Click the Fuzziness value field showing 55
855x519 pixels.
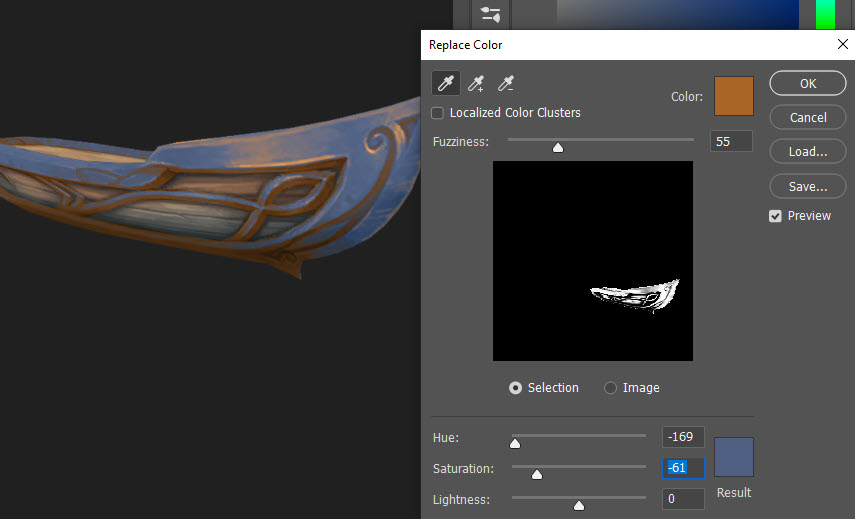pos(731,141)
